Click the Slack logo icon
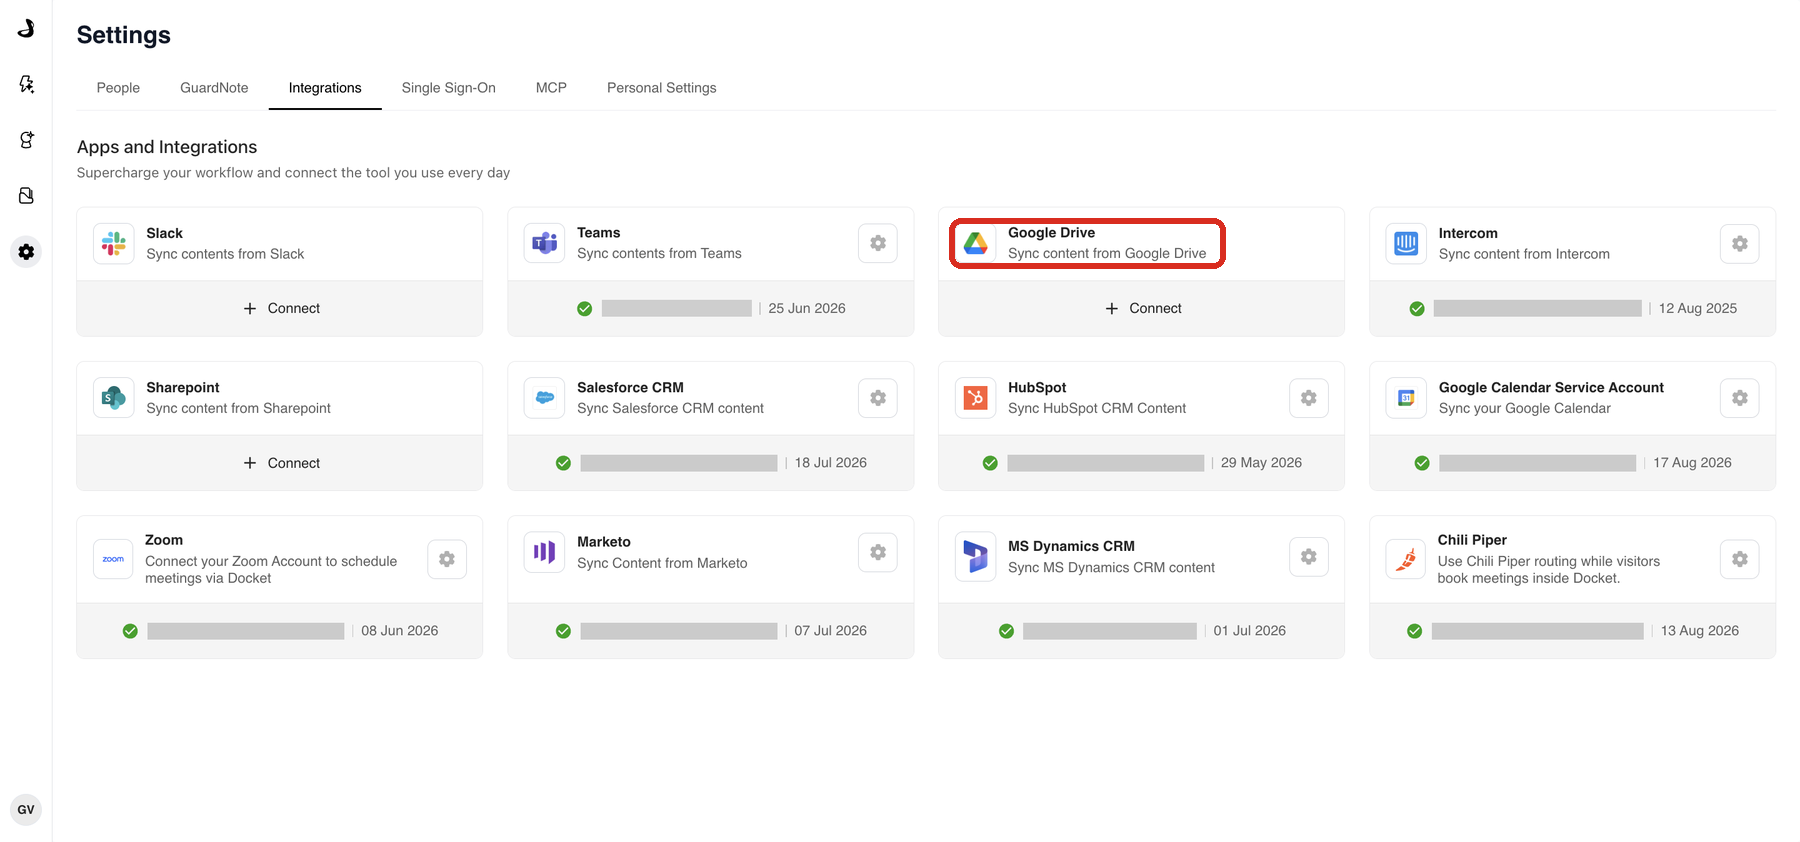This screenshot has width=1800, height=842. [114, 244]
